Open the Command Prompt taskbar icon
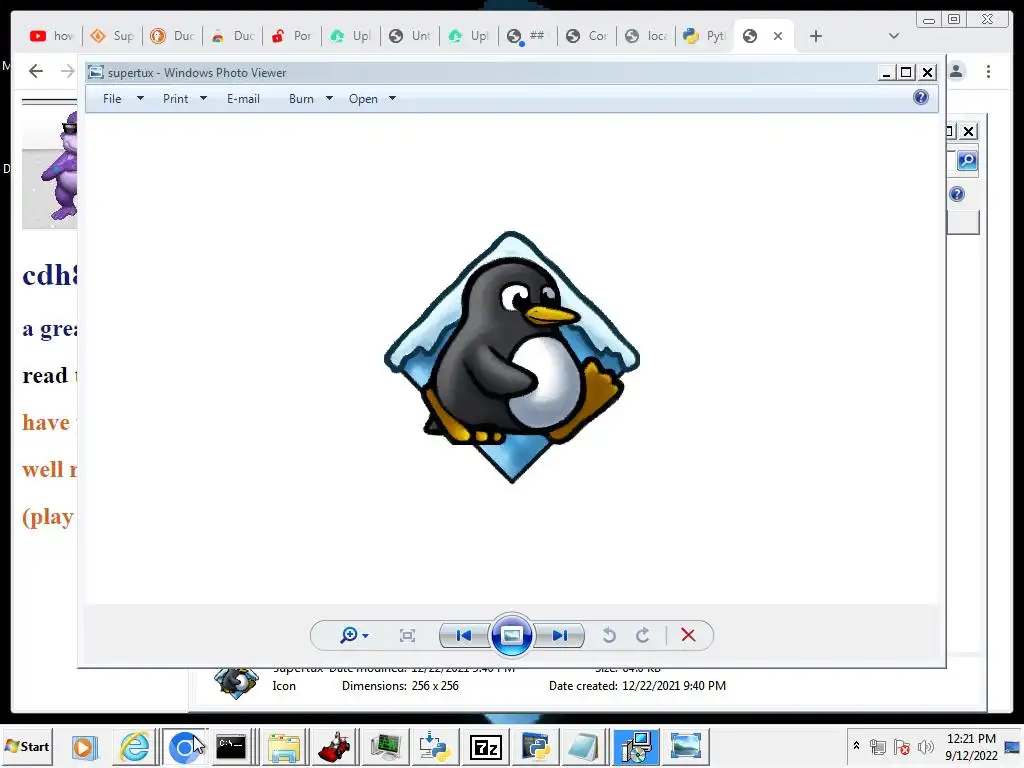1024x768 pixels. [x=231, y=746]
